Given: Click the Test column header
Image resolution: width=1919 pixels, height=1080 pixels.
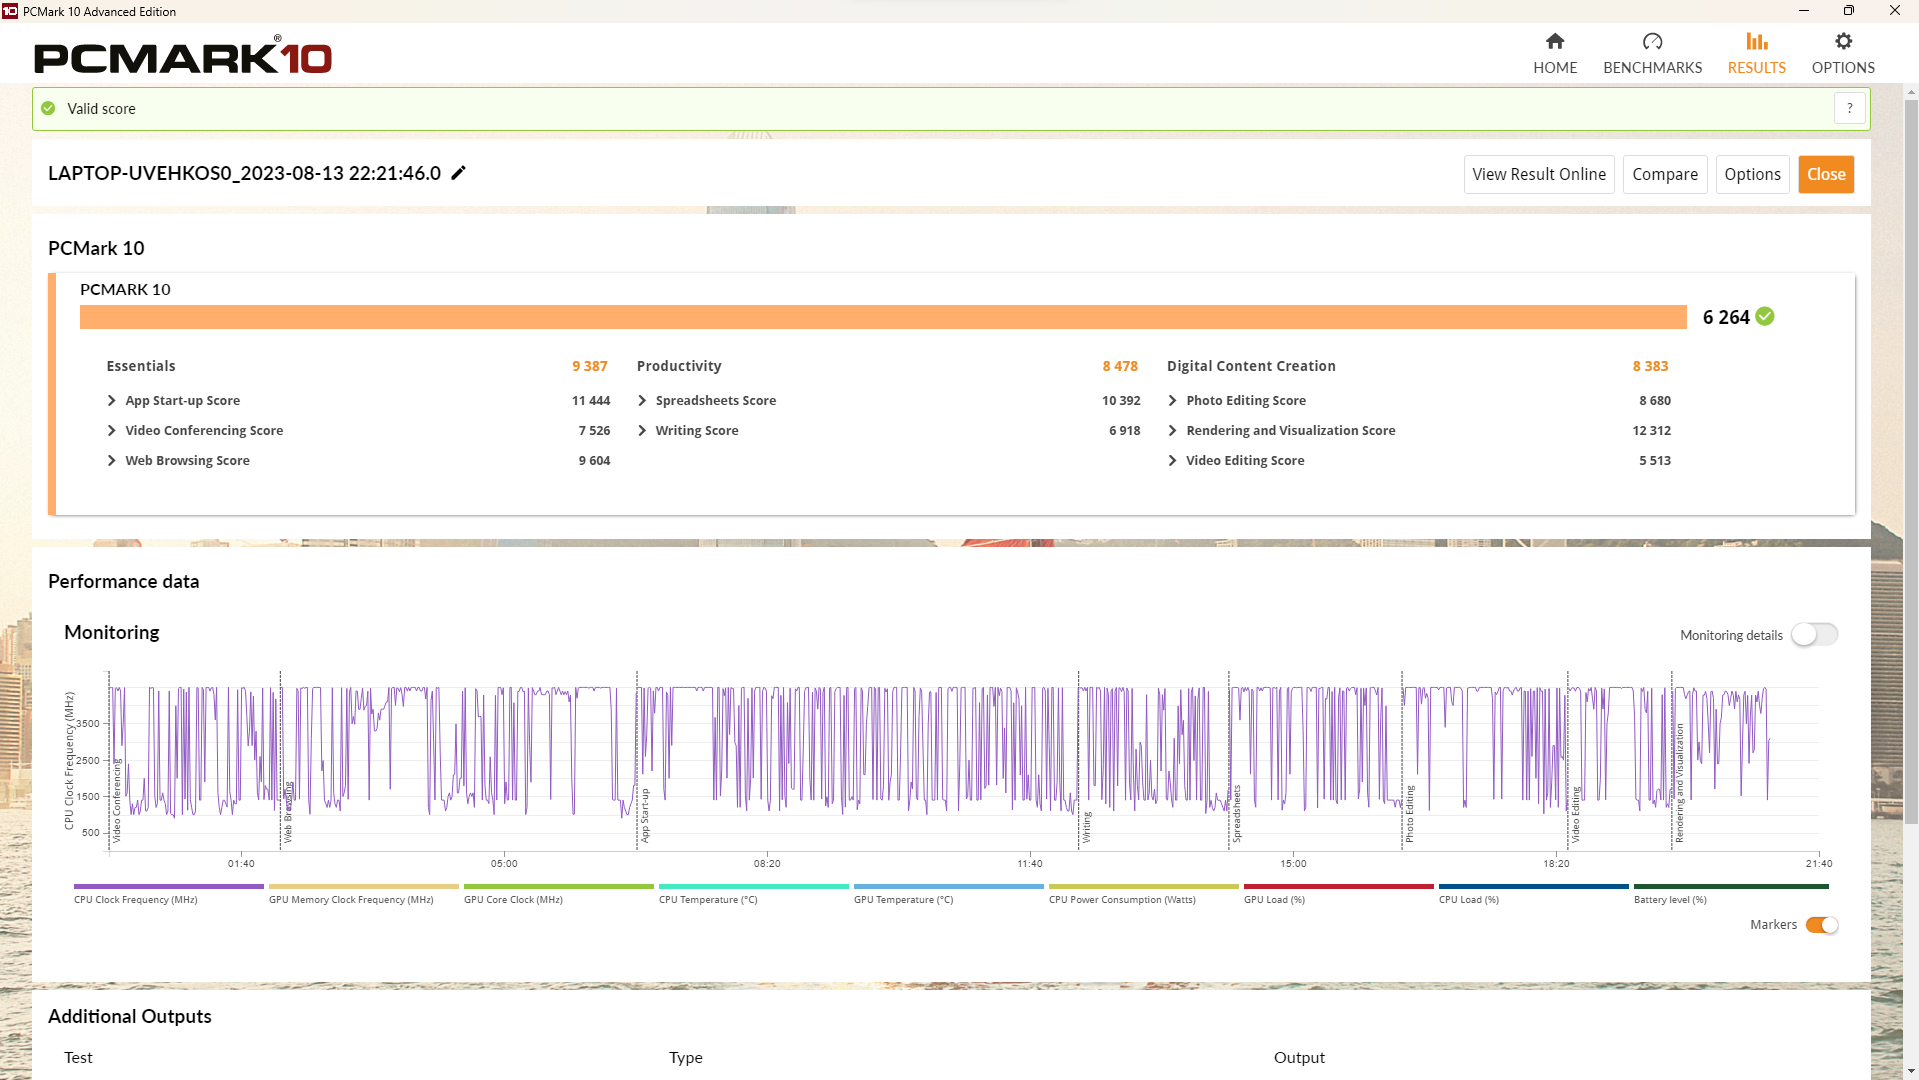Looking at the screenshot, I should pos(78,1058).
